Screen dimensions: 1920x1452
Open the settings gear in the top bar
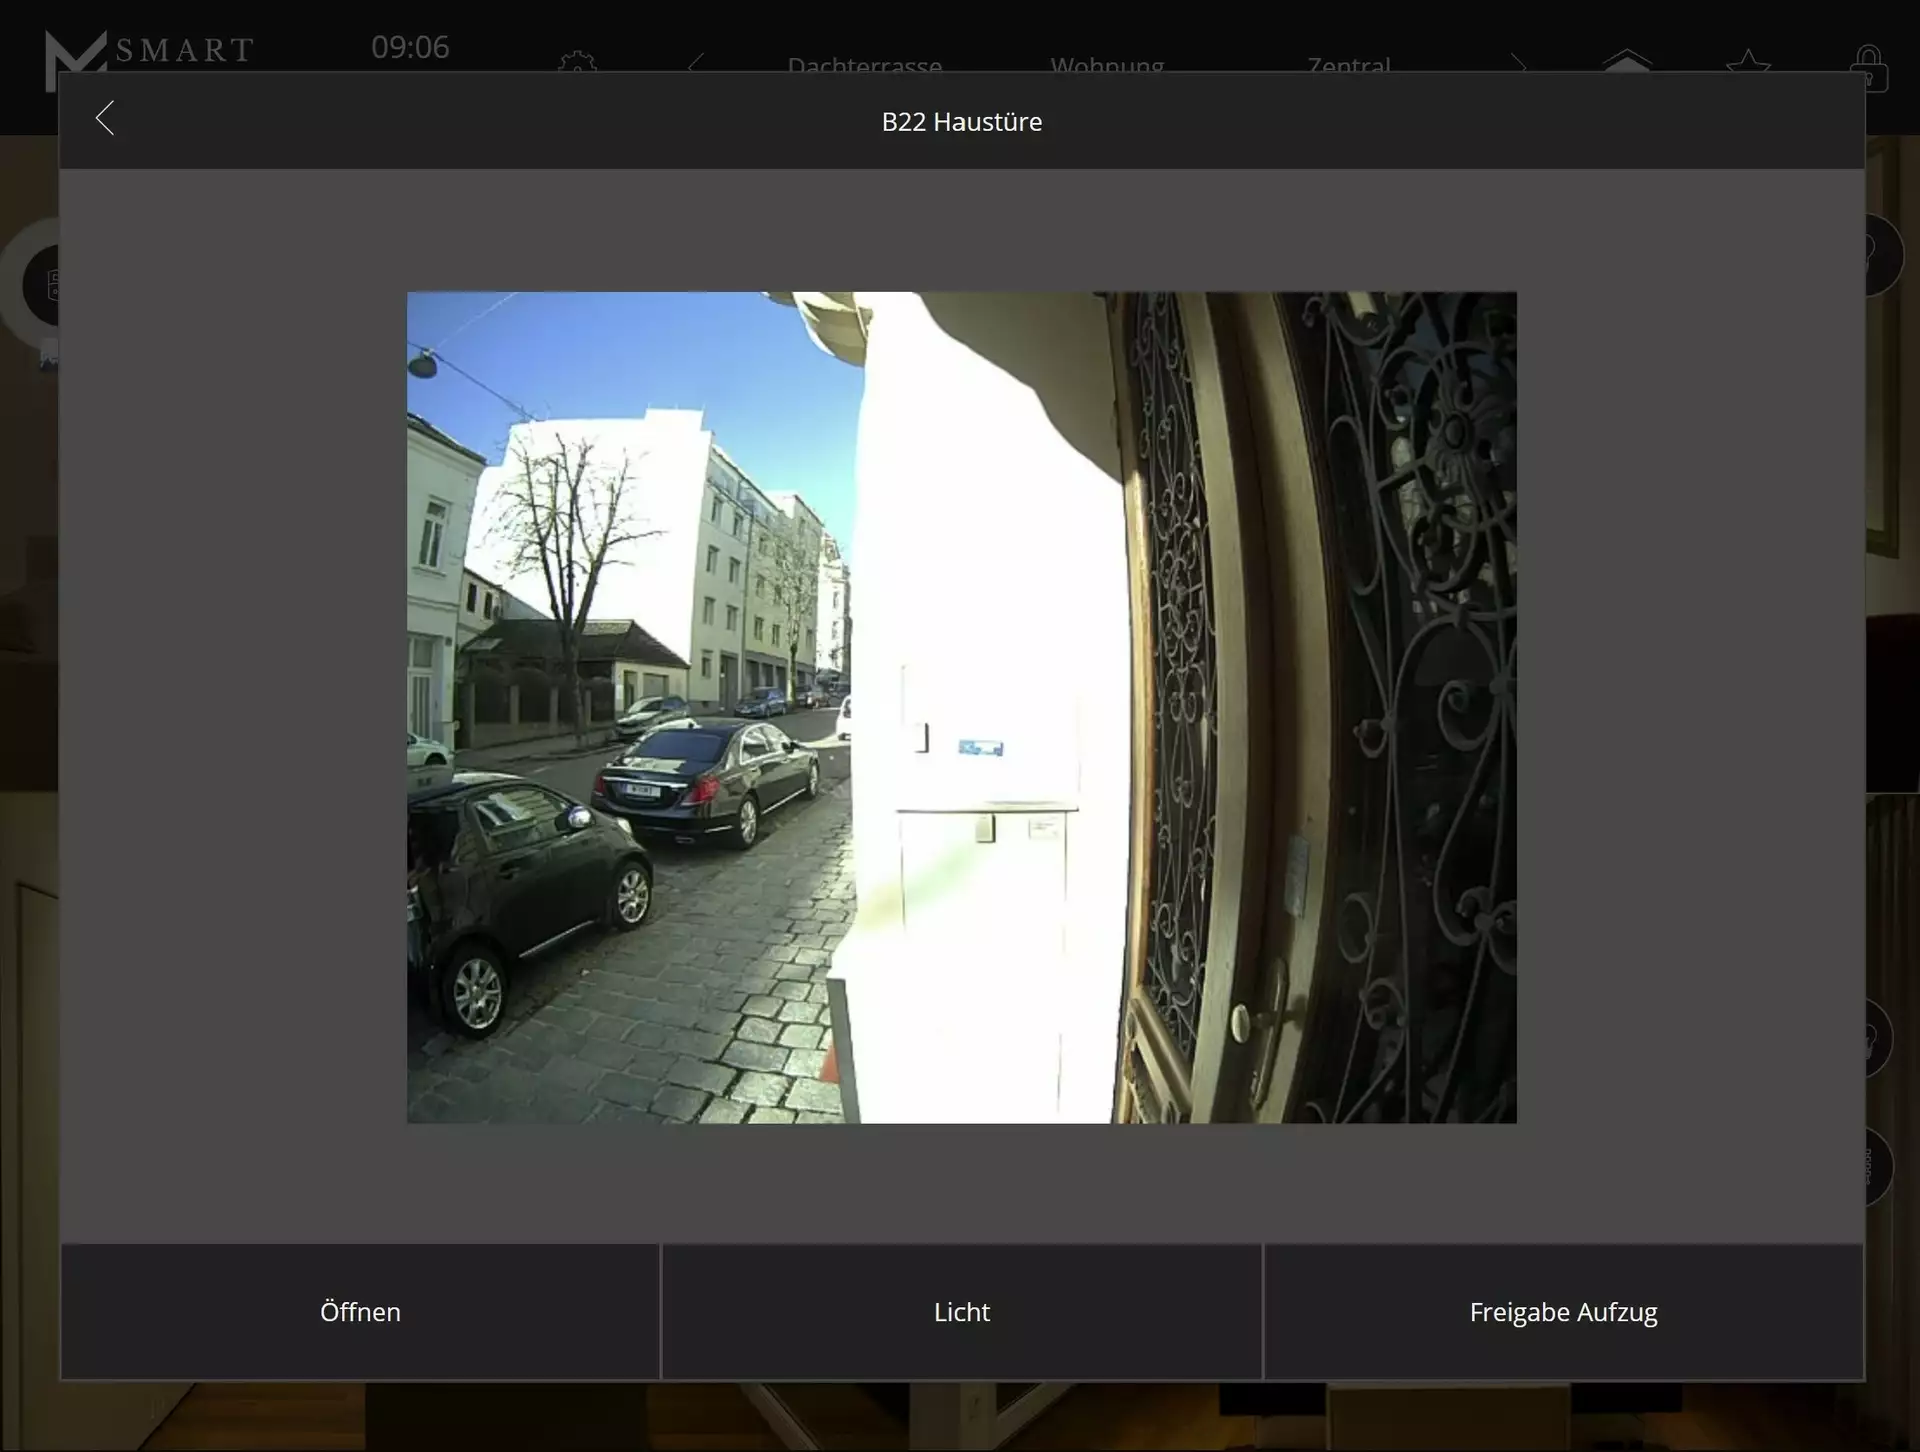[x=577, y=63]
